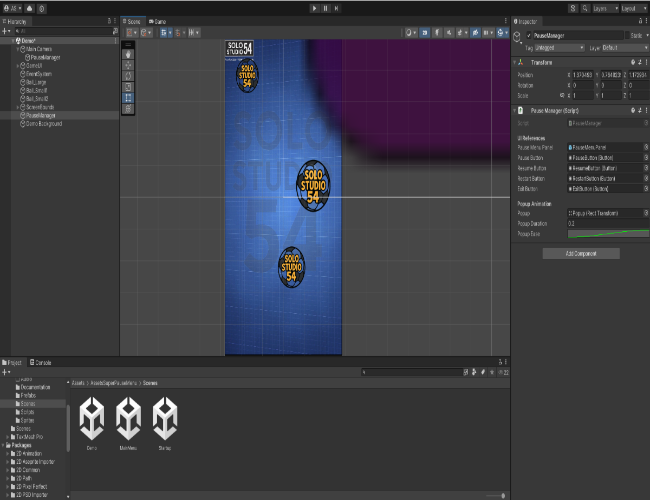Select EventSystem in Hierarchy
Screen dimensions: 650x500
(x=39, y=74)
